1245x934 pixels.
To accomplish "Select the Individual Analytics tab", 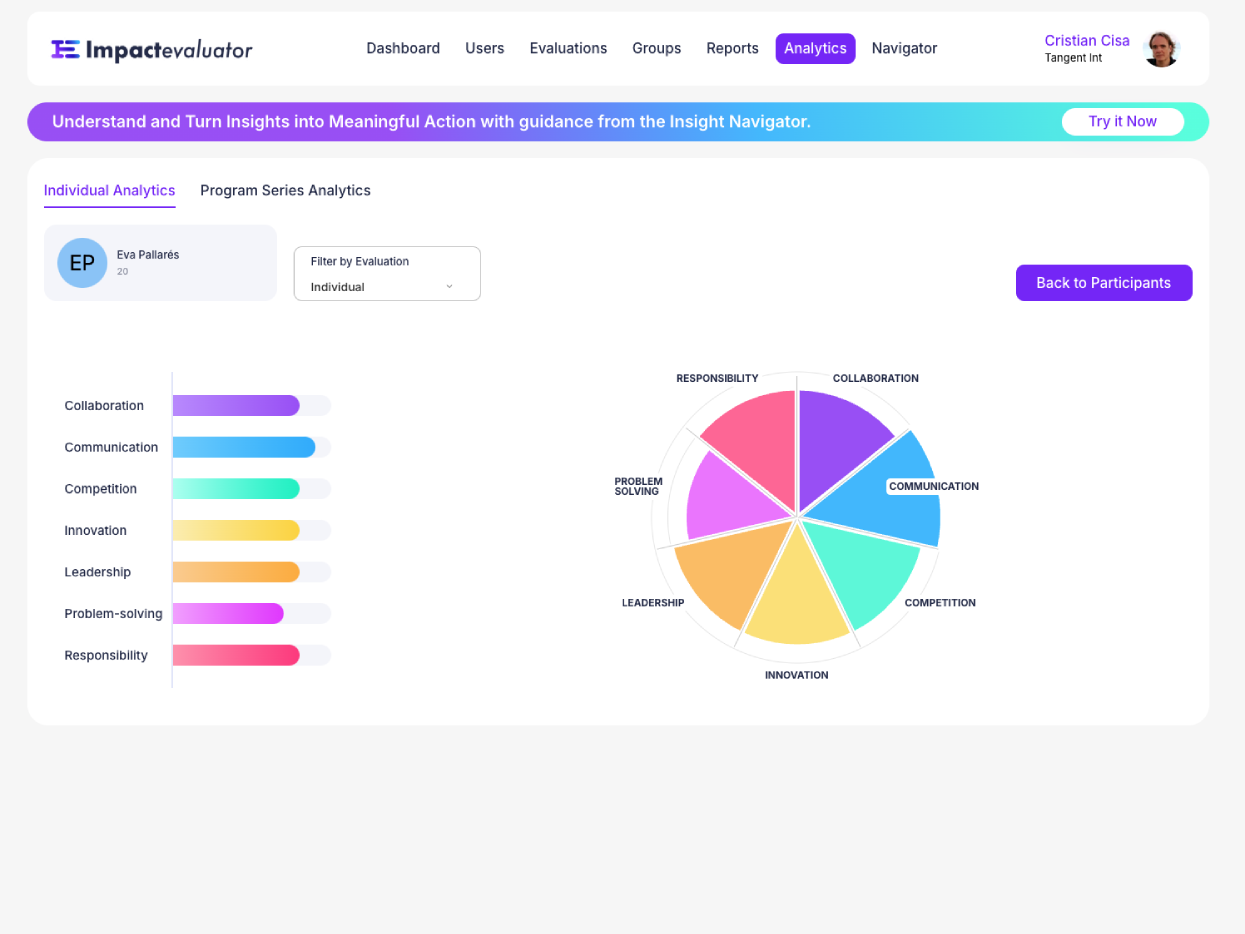I will [x=109, y=190].
